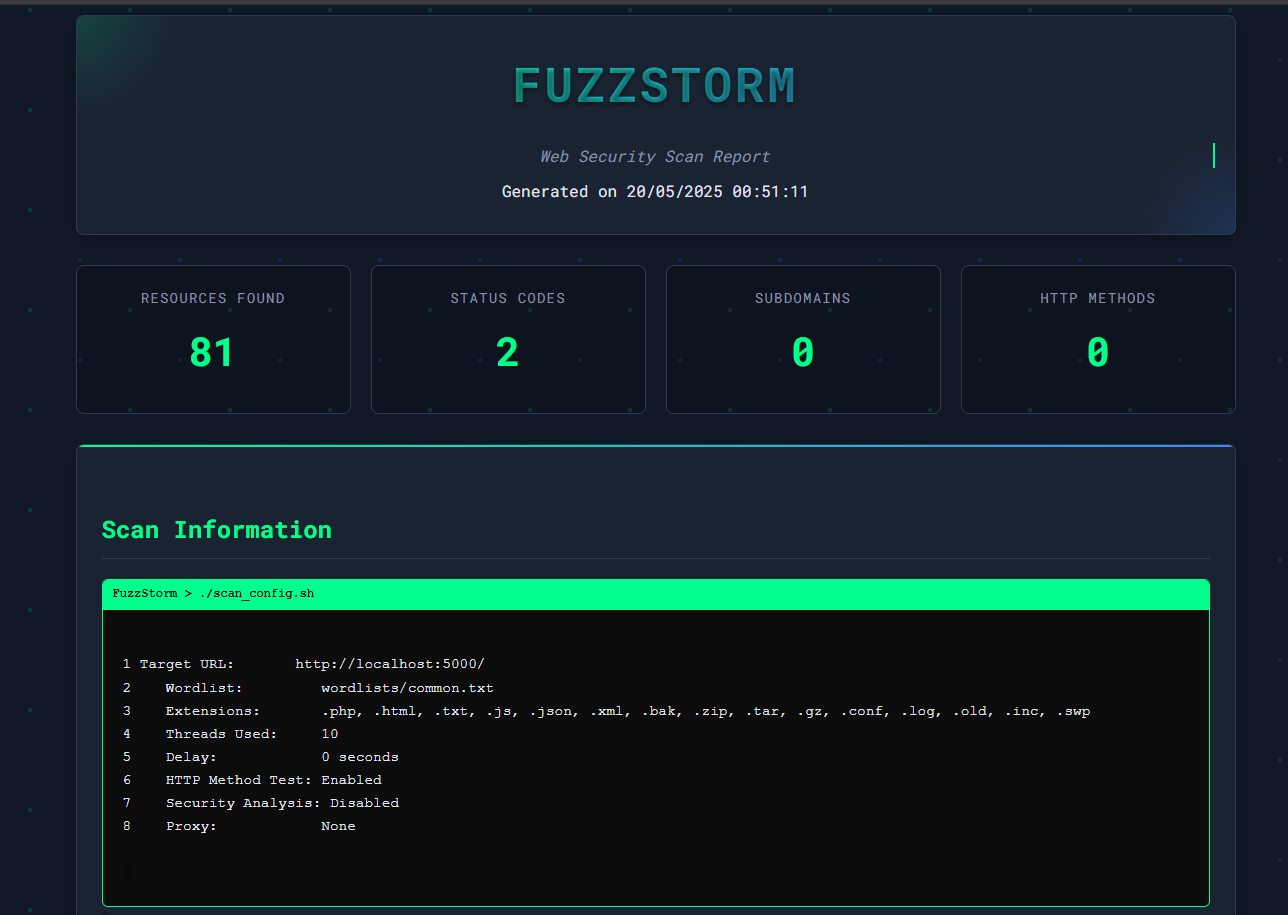Click the RESOURCES FOUND label
Viewport: 1288px width, 915px height.
213,298
